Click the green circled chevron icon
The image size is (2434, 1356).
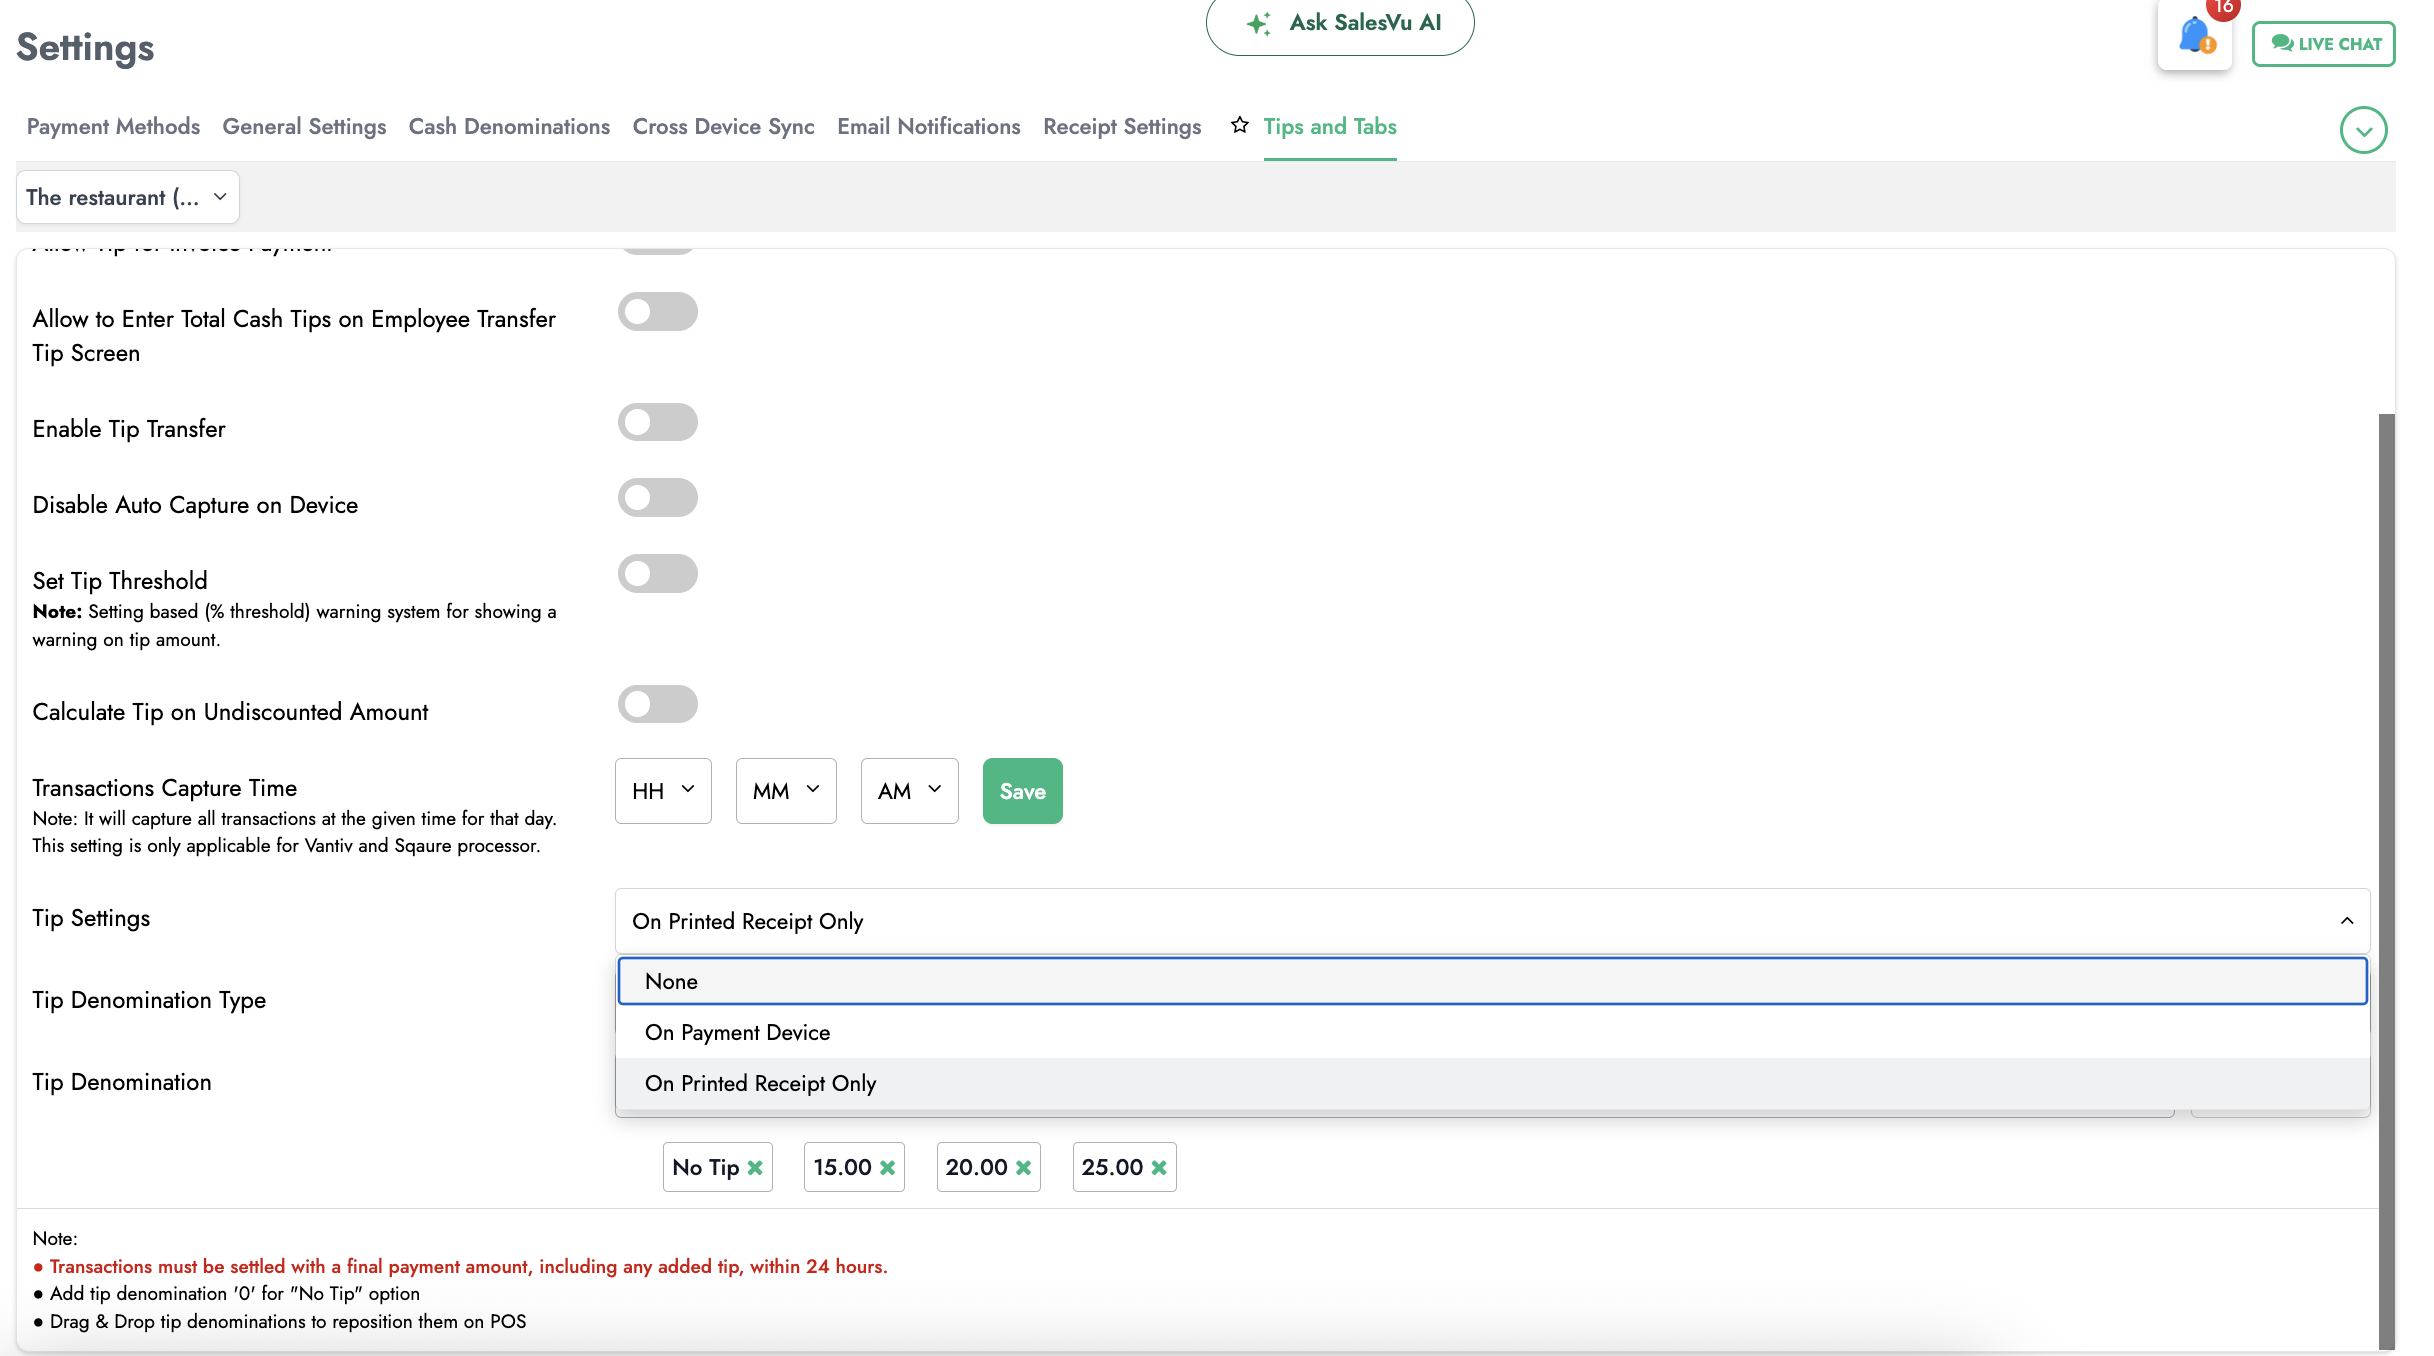(2363, 131)
